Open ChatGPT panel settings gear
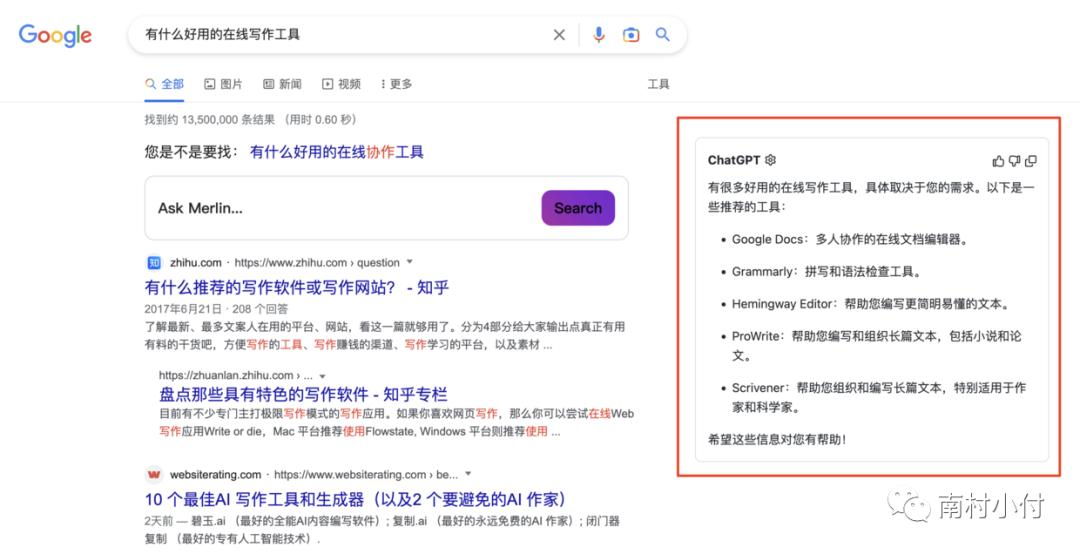 tap(771, 160)
